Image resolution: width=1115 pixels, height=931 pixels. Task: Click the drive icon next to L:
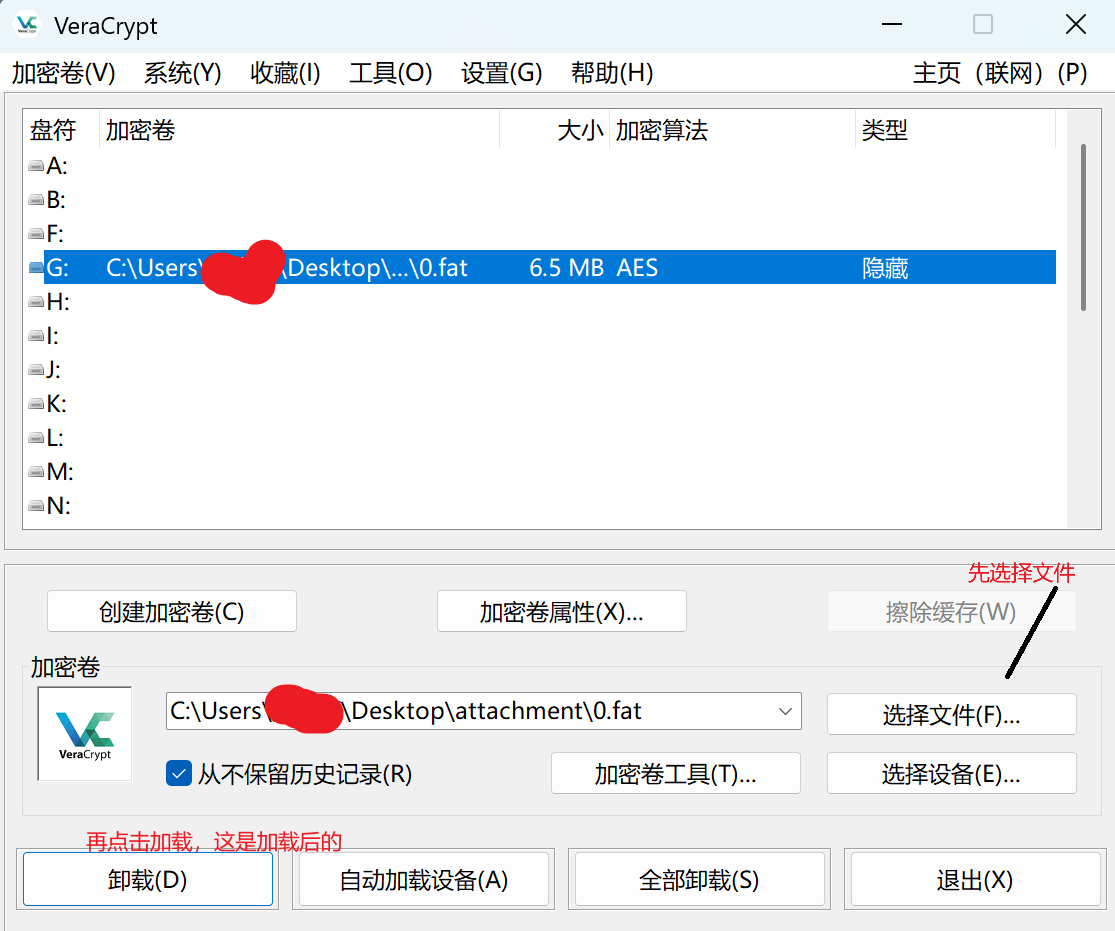point(36,438)
